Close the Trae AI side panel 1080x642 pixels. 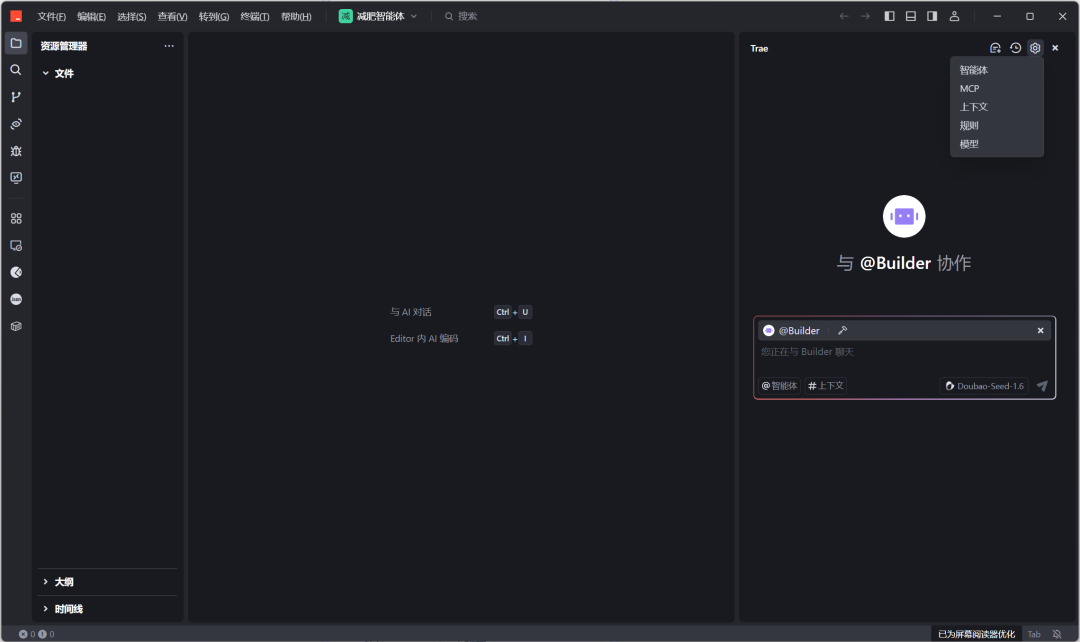1055,48
